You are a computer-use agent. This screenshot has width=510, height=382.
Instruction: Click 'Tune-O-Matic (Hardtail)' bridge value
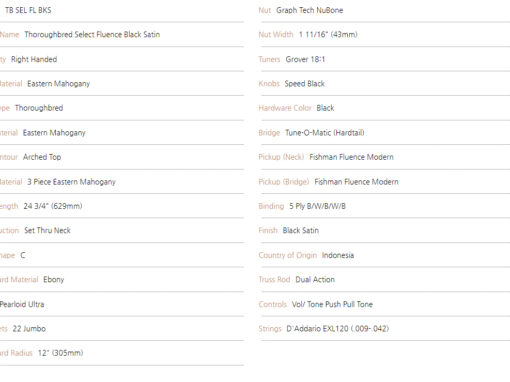coord(325,133)
